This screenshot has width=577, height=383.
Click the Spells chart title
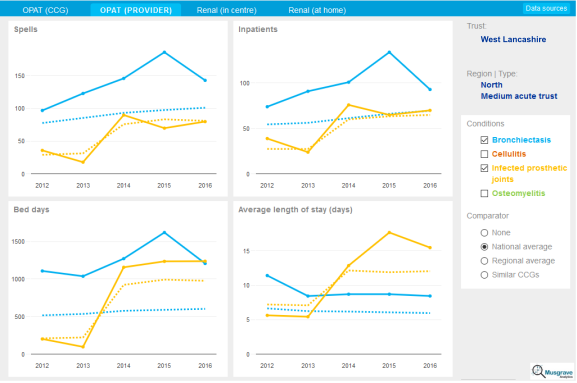25,29
